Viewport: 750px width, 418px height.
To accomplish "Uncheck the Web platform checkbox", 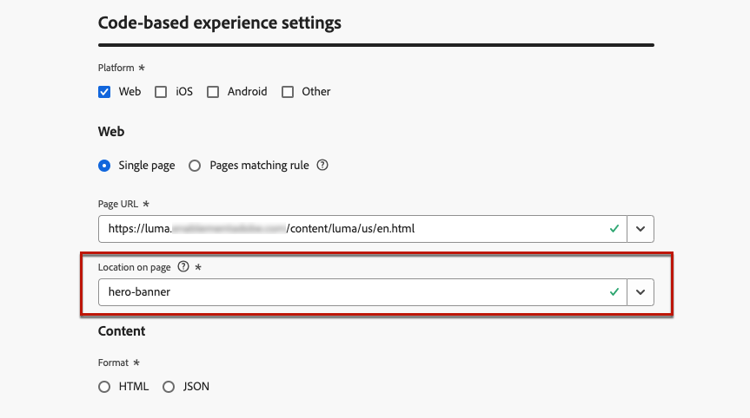I will pyautogui.click(x=105, y=92).
